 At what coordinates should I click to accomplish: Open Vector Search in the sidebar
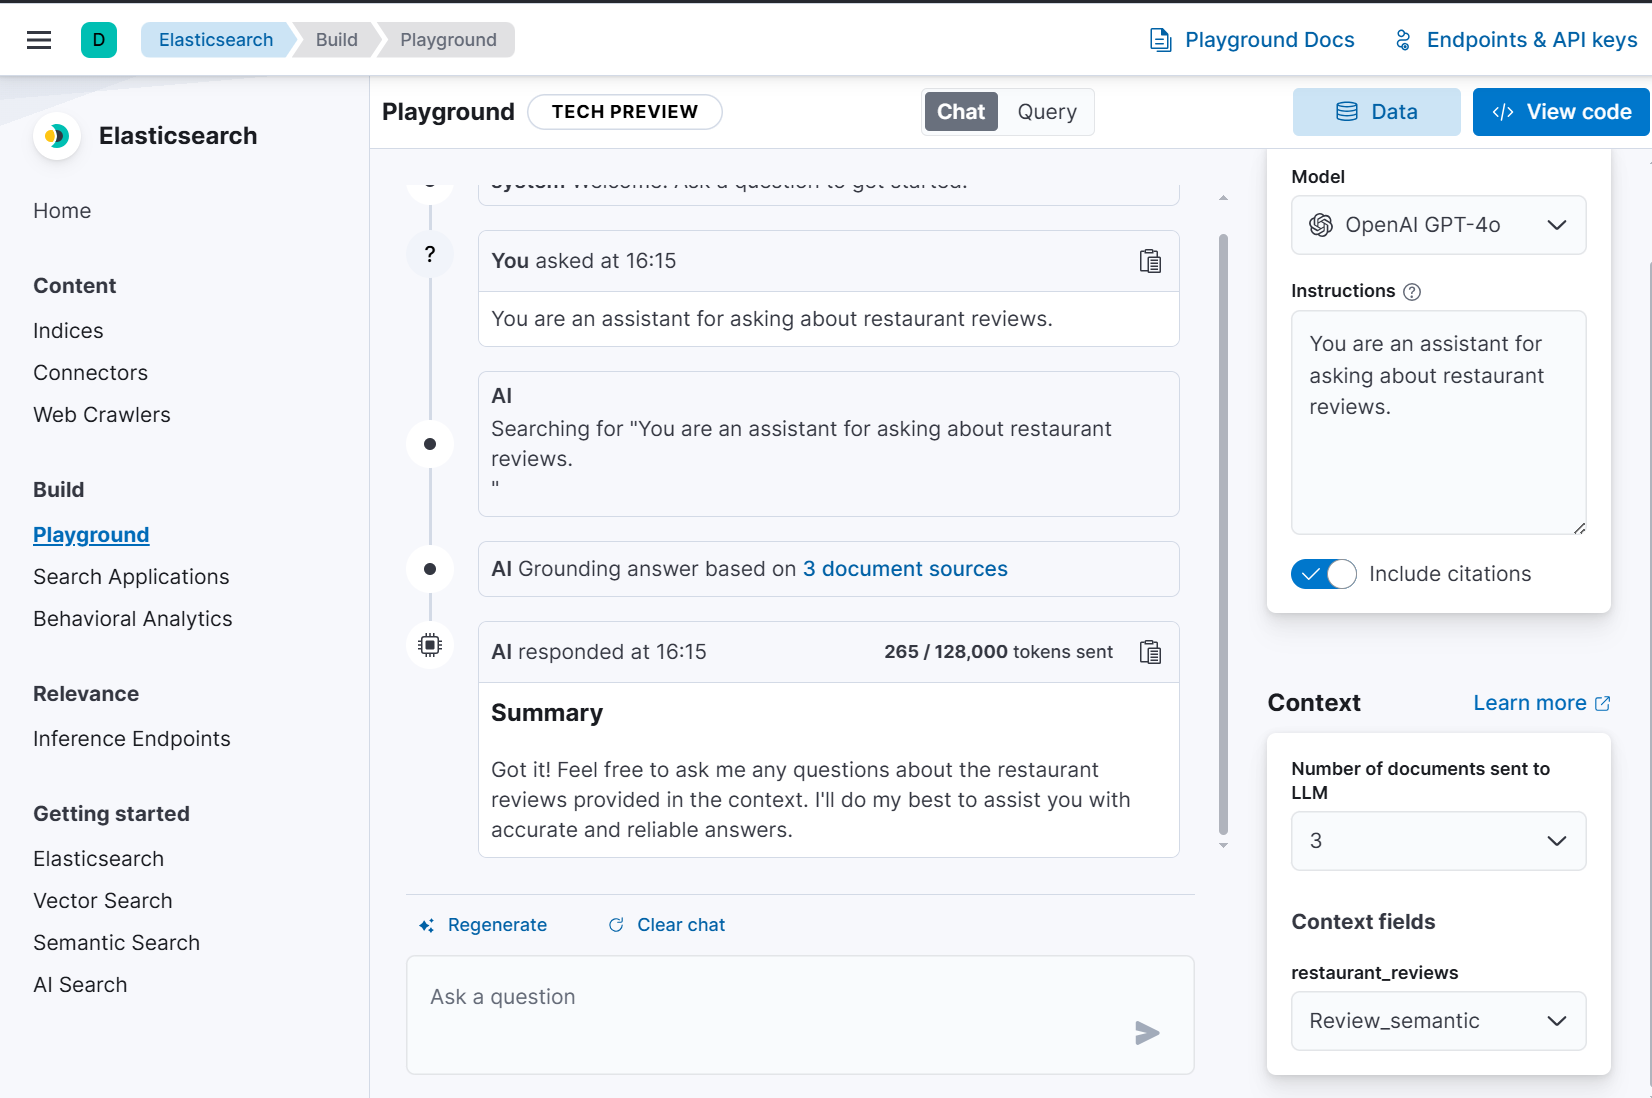pos(103,901)
